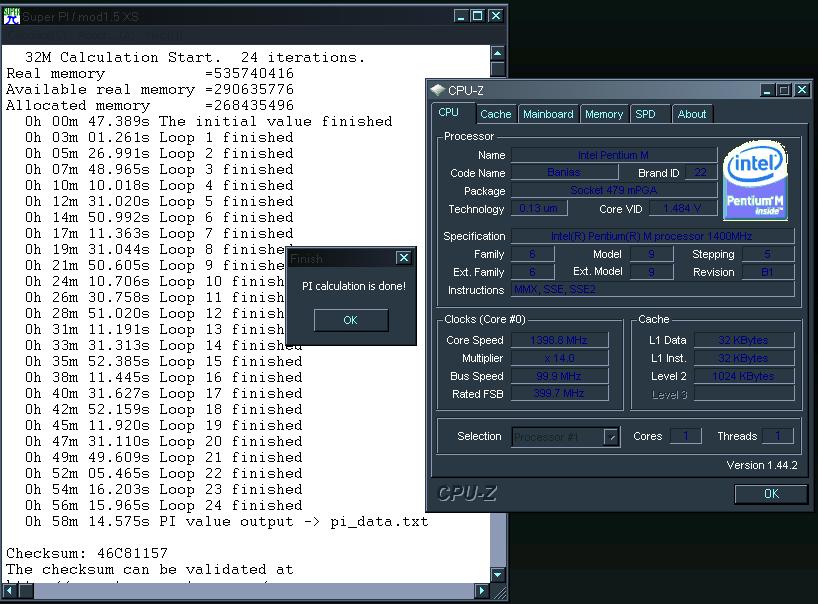Click the Instructions field MMX, SSE, SSE2
Screen dimensions: 818x604
(x=652, y=289)
